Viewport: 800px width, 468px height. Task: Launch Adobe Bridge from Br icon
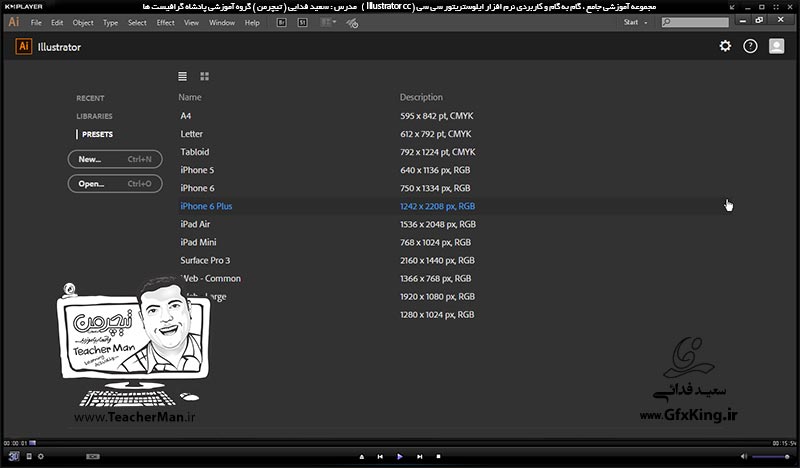click(x=282, y=22)
